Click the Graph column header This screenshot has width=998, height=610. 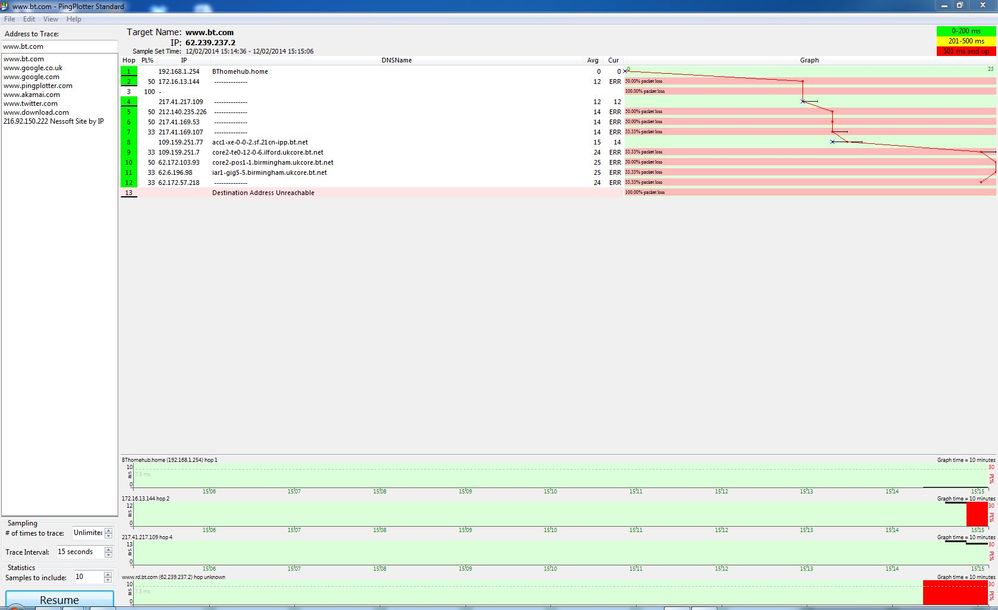point(810,60)
